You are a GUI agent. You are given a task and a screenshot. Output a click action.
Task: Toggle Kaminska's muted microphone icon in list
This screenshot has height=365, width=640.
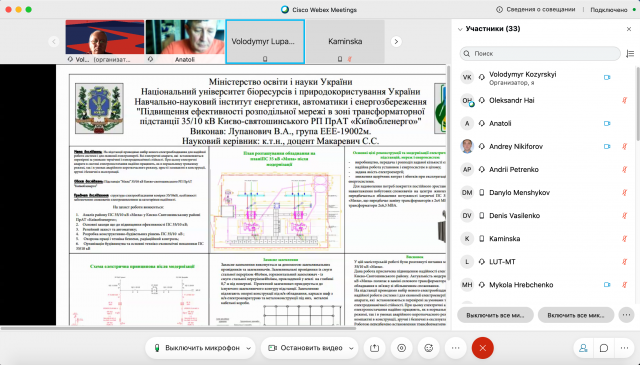624,238
